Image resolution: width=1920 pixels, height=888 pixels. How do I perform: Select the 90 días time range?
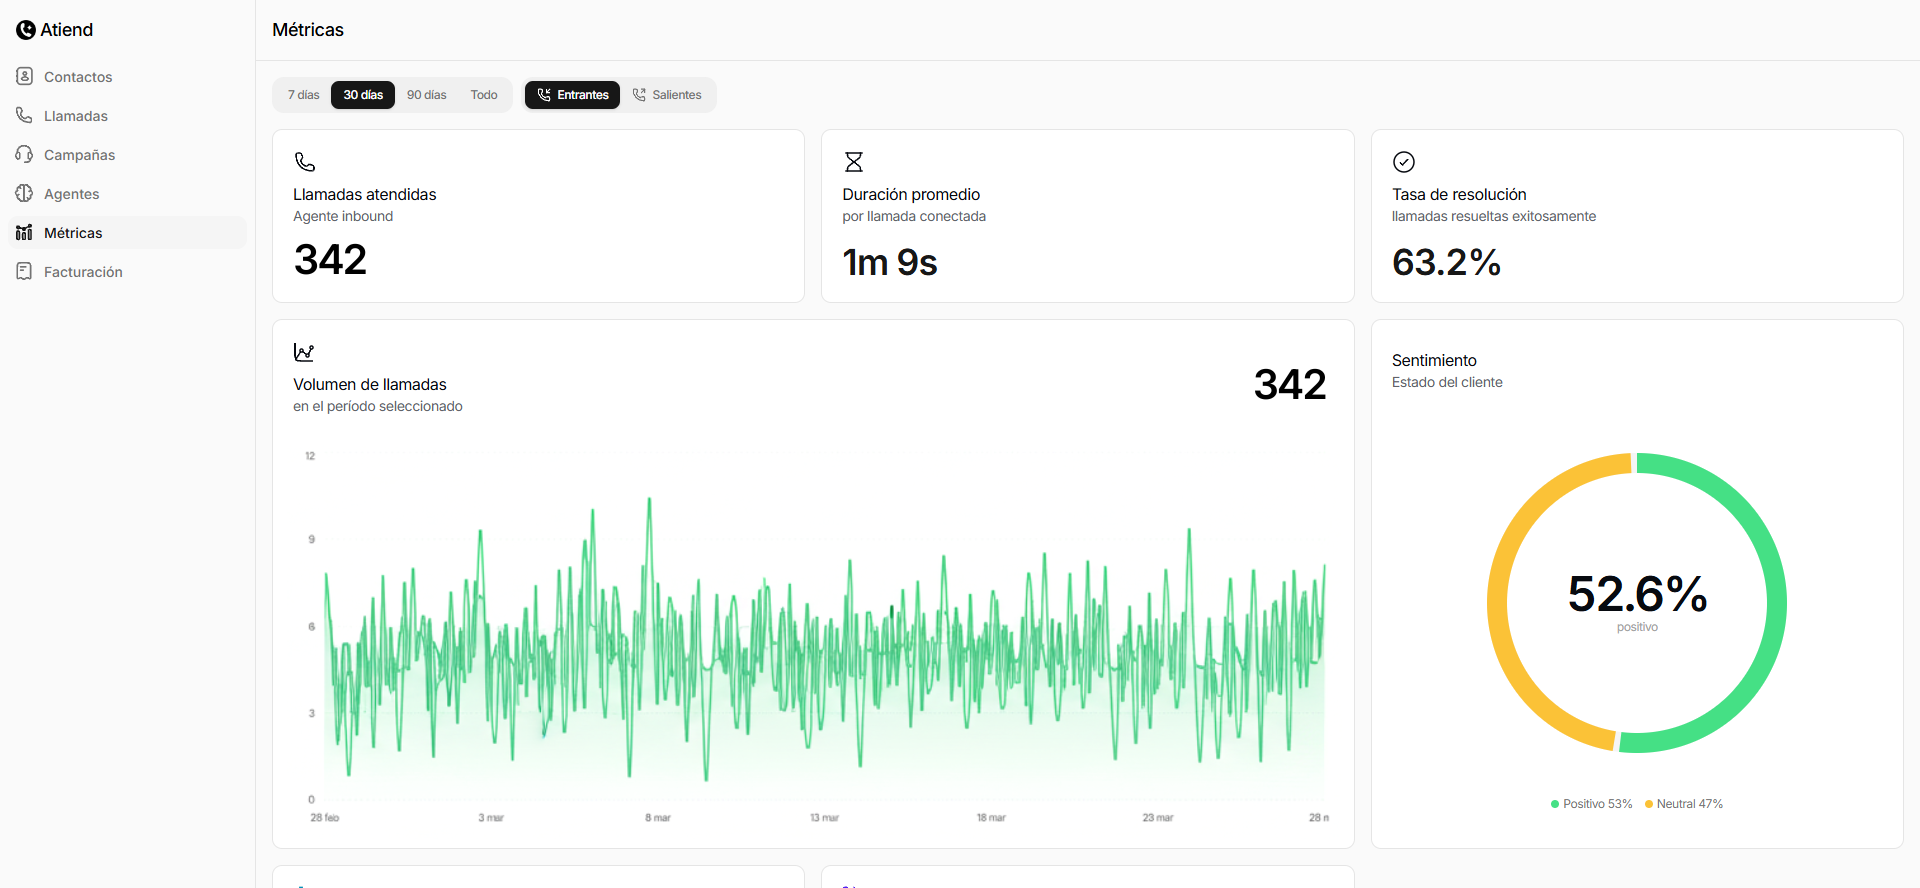[426, 95]
